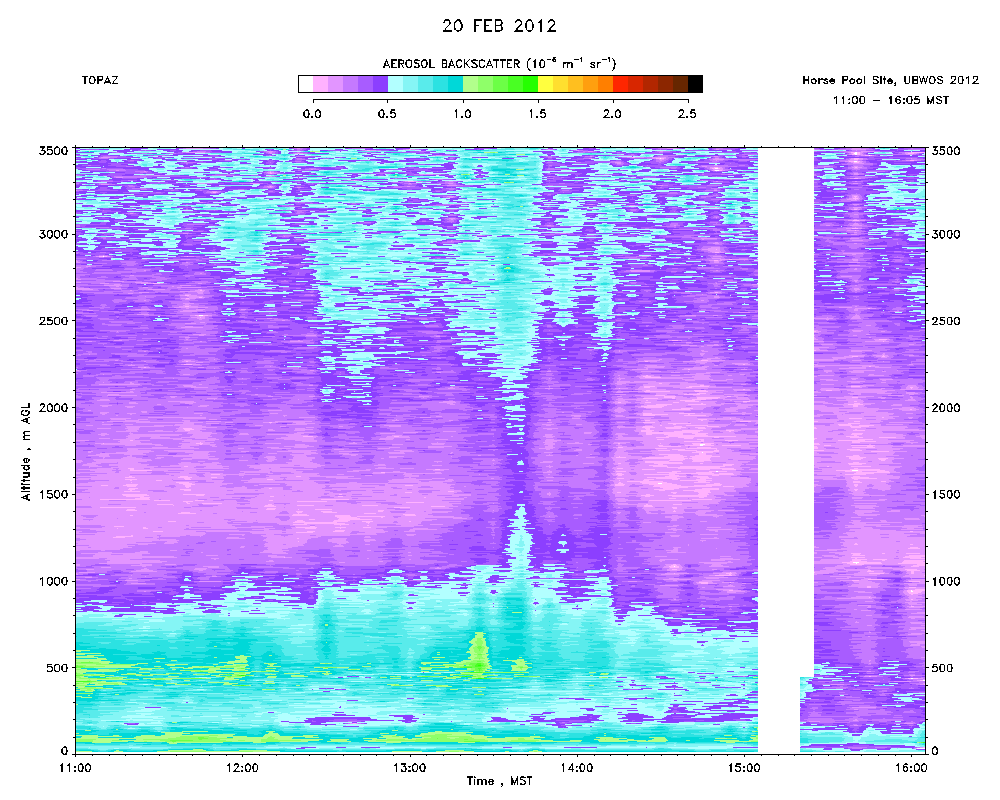Click the yellow colorbar swatch after 1.5
1000x800 pixels.
[545, 84]
